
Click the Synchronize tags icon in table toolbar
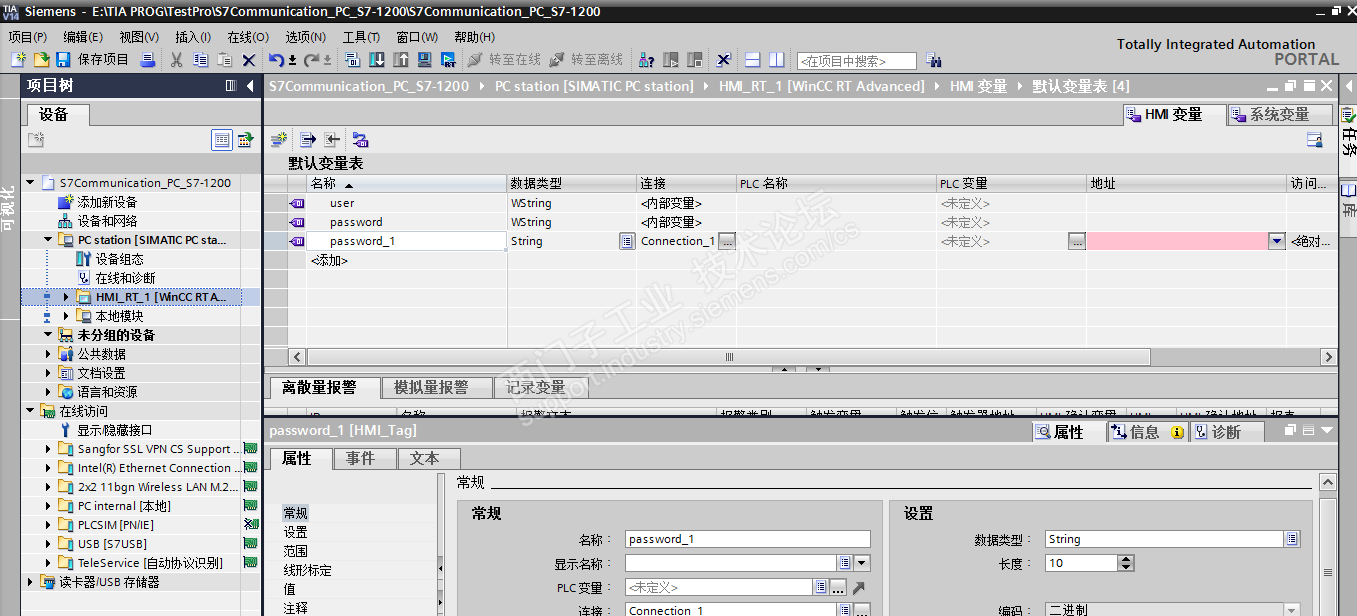(361, 140)
